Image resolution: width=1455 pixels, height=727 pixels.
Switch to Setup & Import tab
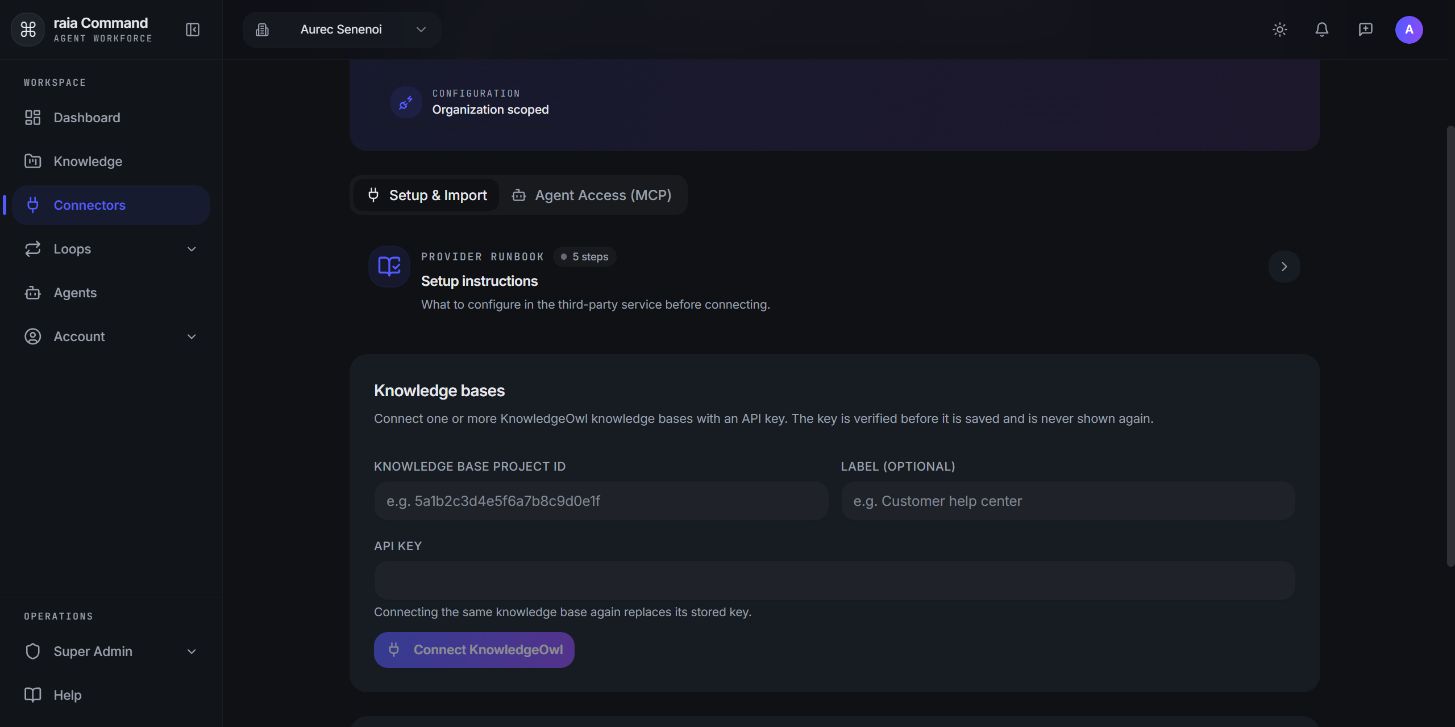[x=427, y=195]
